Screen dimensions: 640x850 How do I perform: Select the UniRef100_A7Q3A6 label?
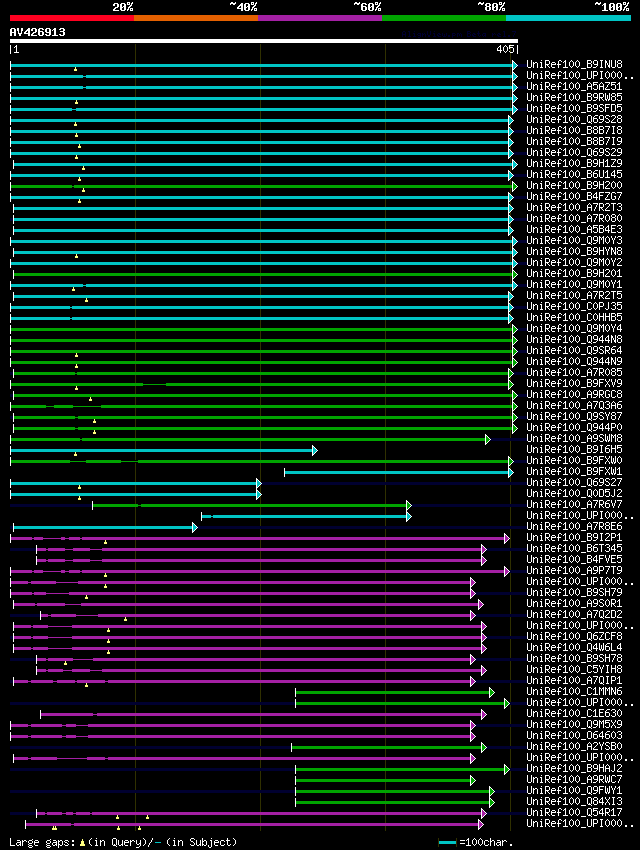click(574, 405)
